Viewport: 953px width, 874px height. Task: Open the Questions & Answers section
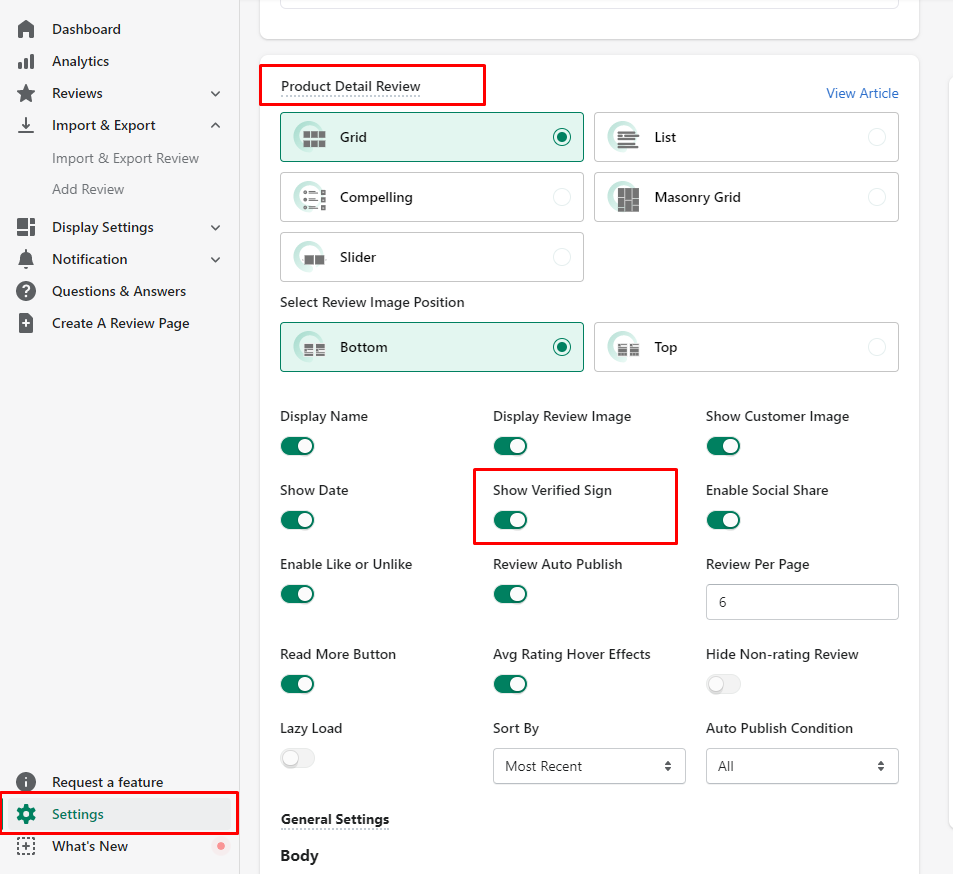[118, 291]
